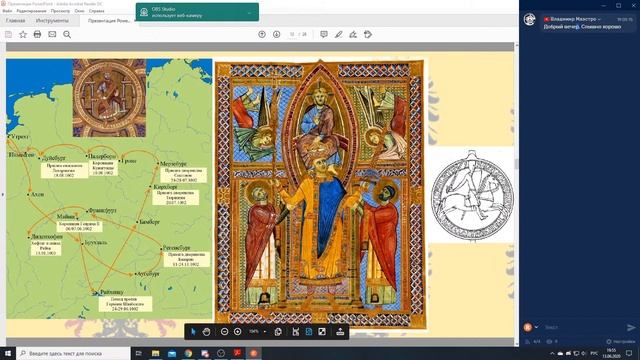Screen dimensions: 640x360
Task: Open the Windows Start menu
Action: 8,353
